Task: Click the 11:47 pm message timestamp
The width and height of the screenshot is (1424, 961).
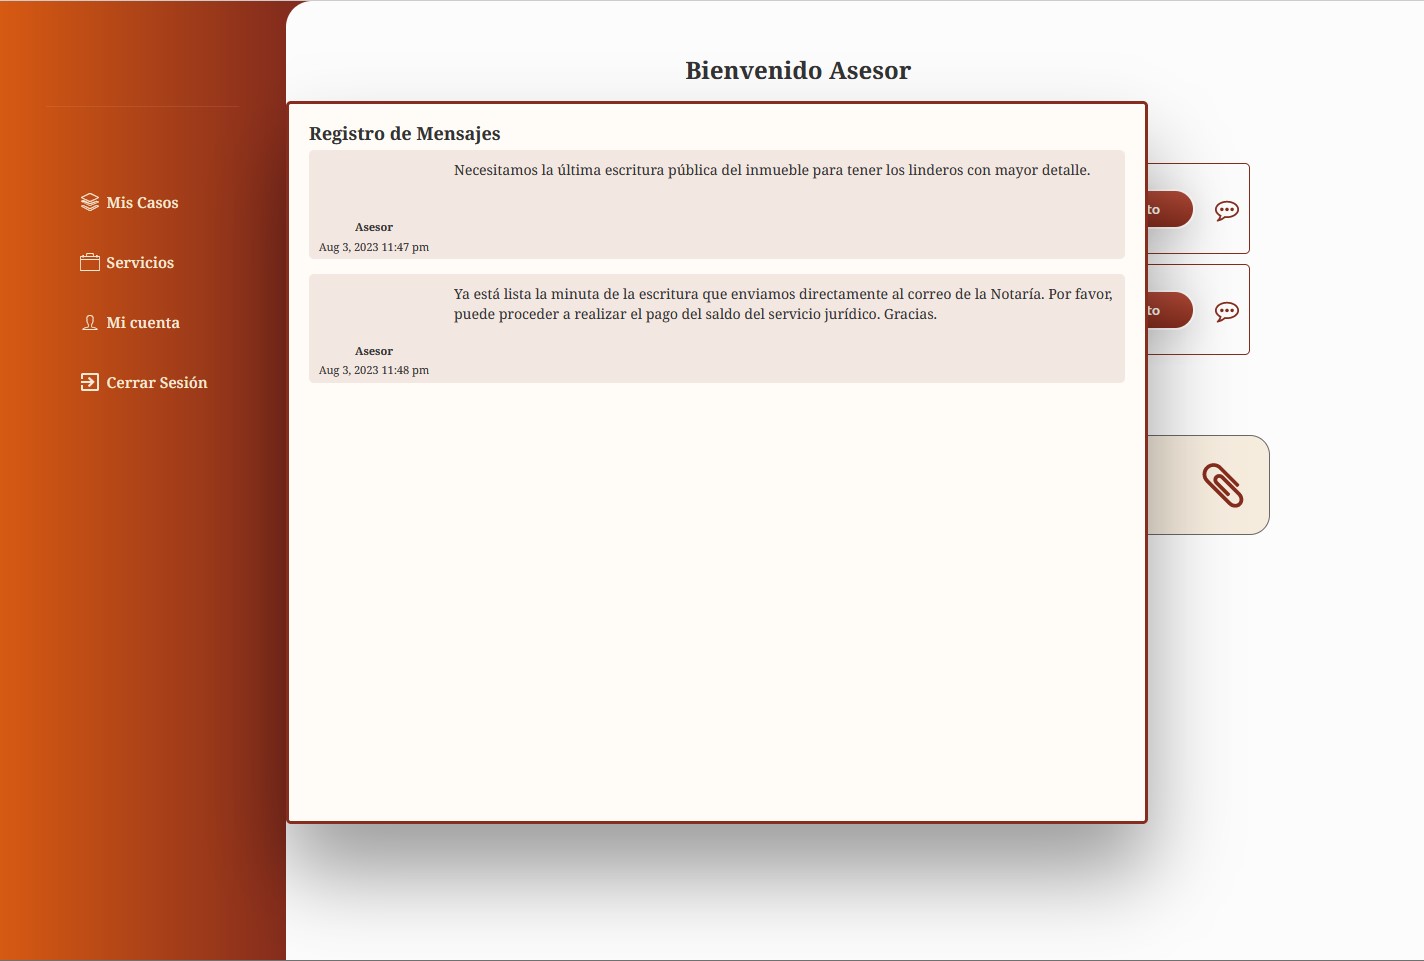Action: click(x=374, y=247)
